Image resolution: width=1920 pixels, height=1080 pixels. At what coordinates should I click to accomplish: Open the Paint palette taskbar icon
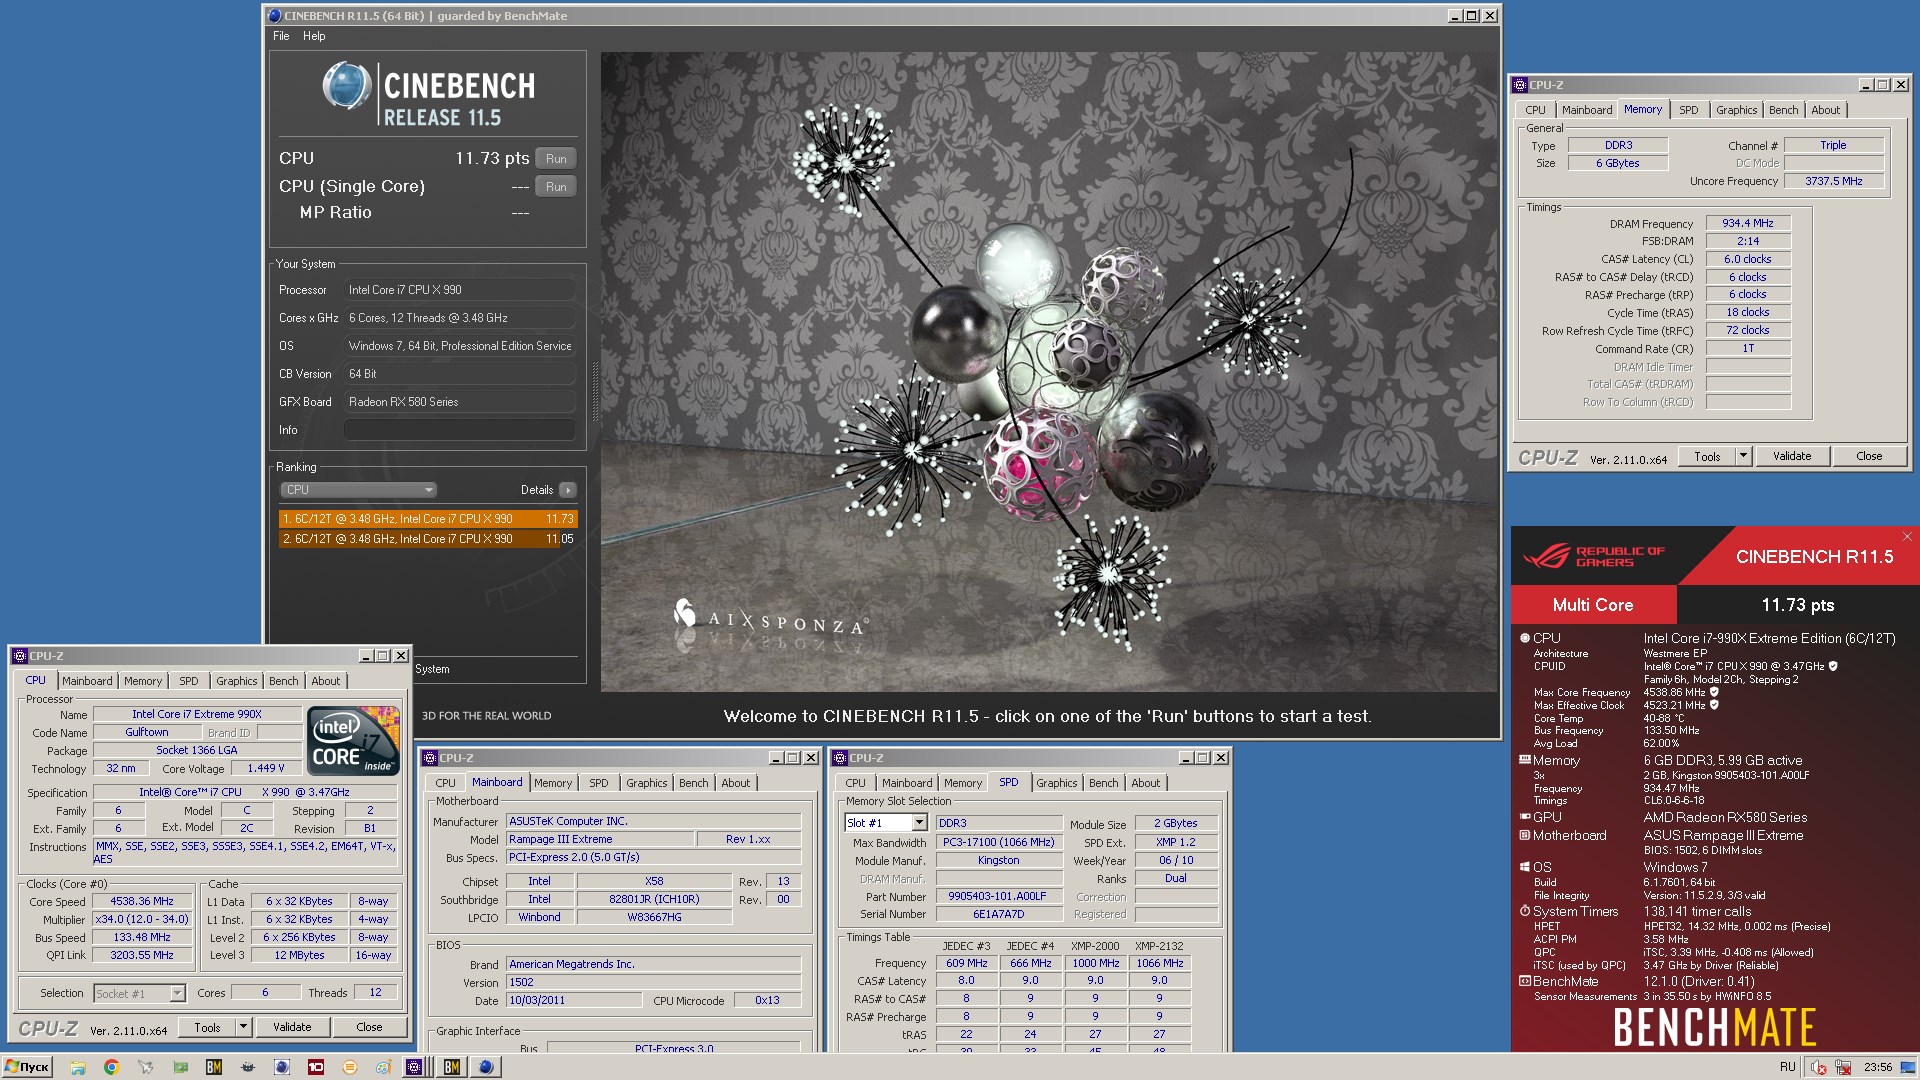(384, 1067)
